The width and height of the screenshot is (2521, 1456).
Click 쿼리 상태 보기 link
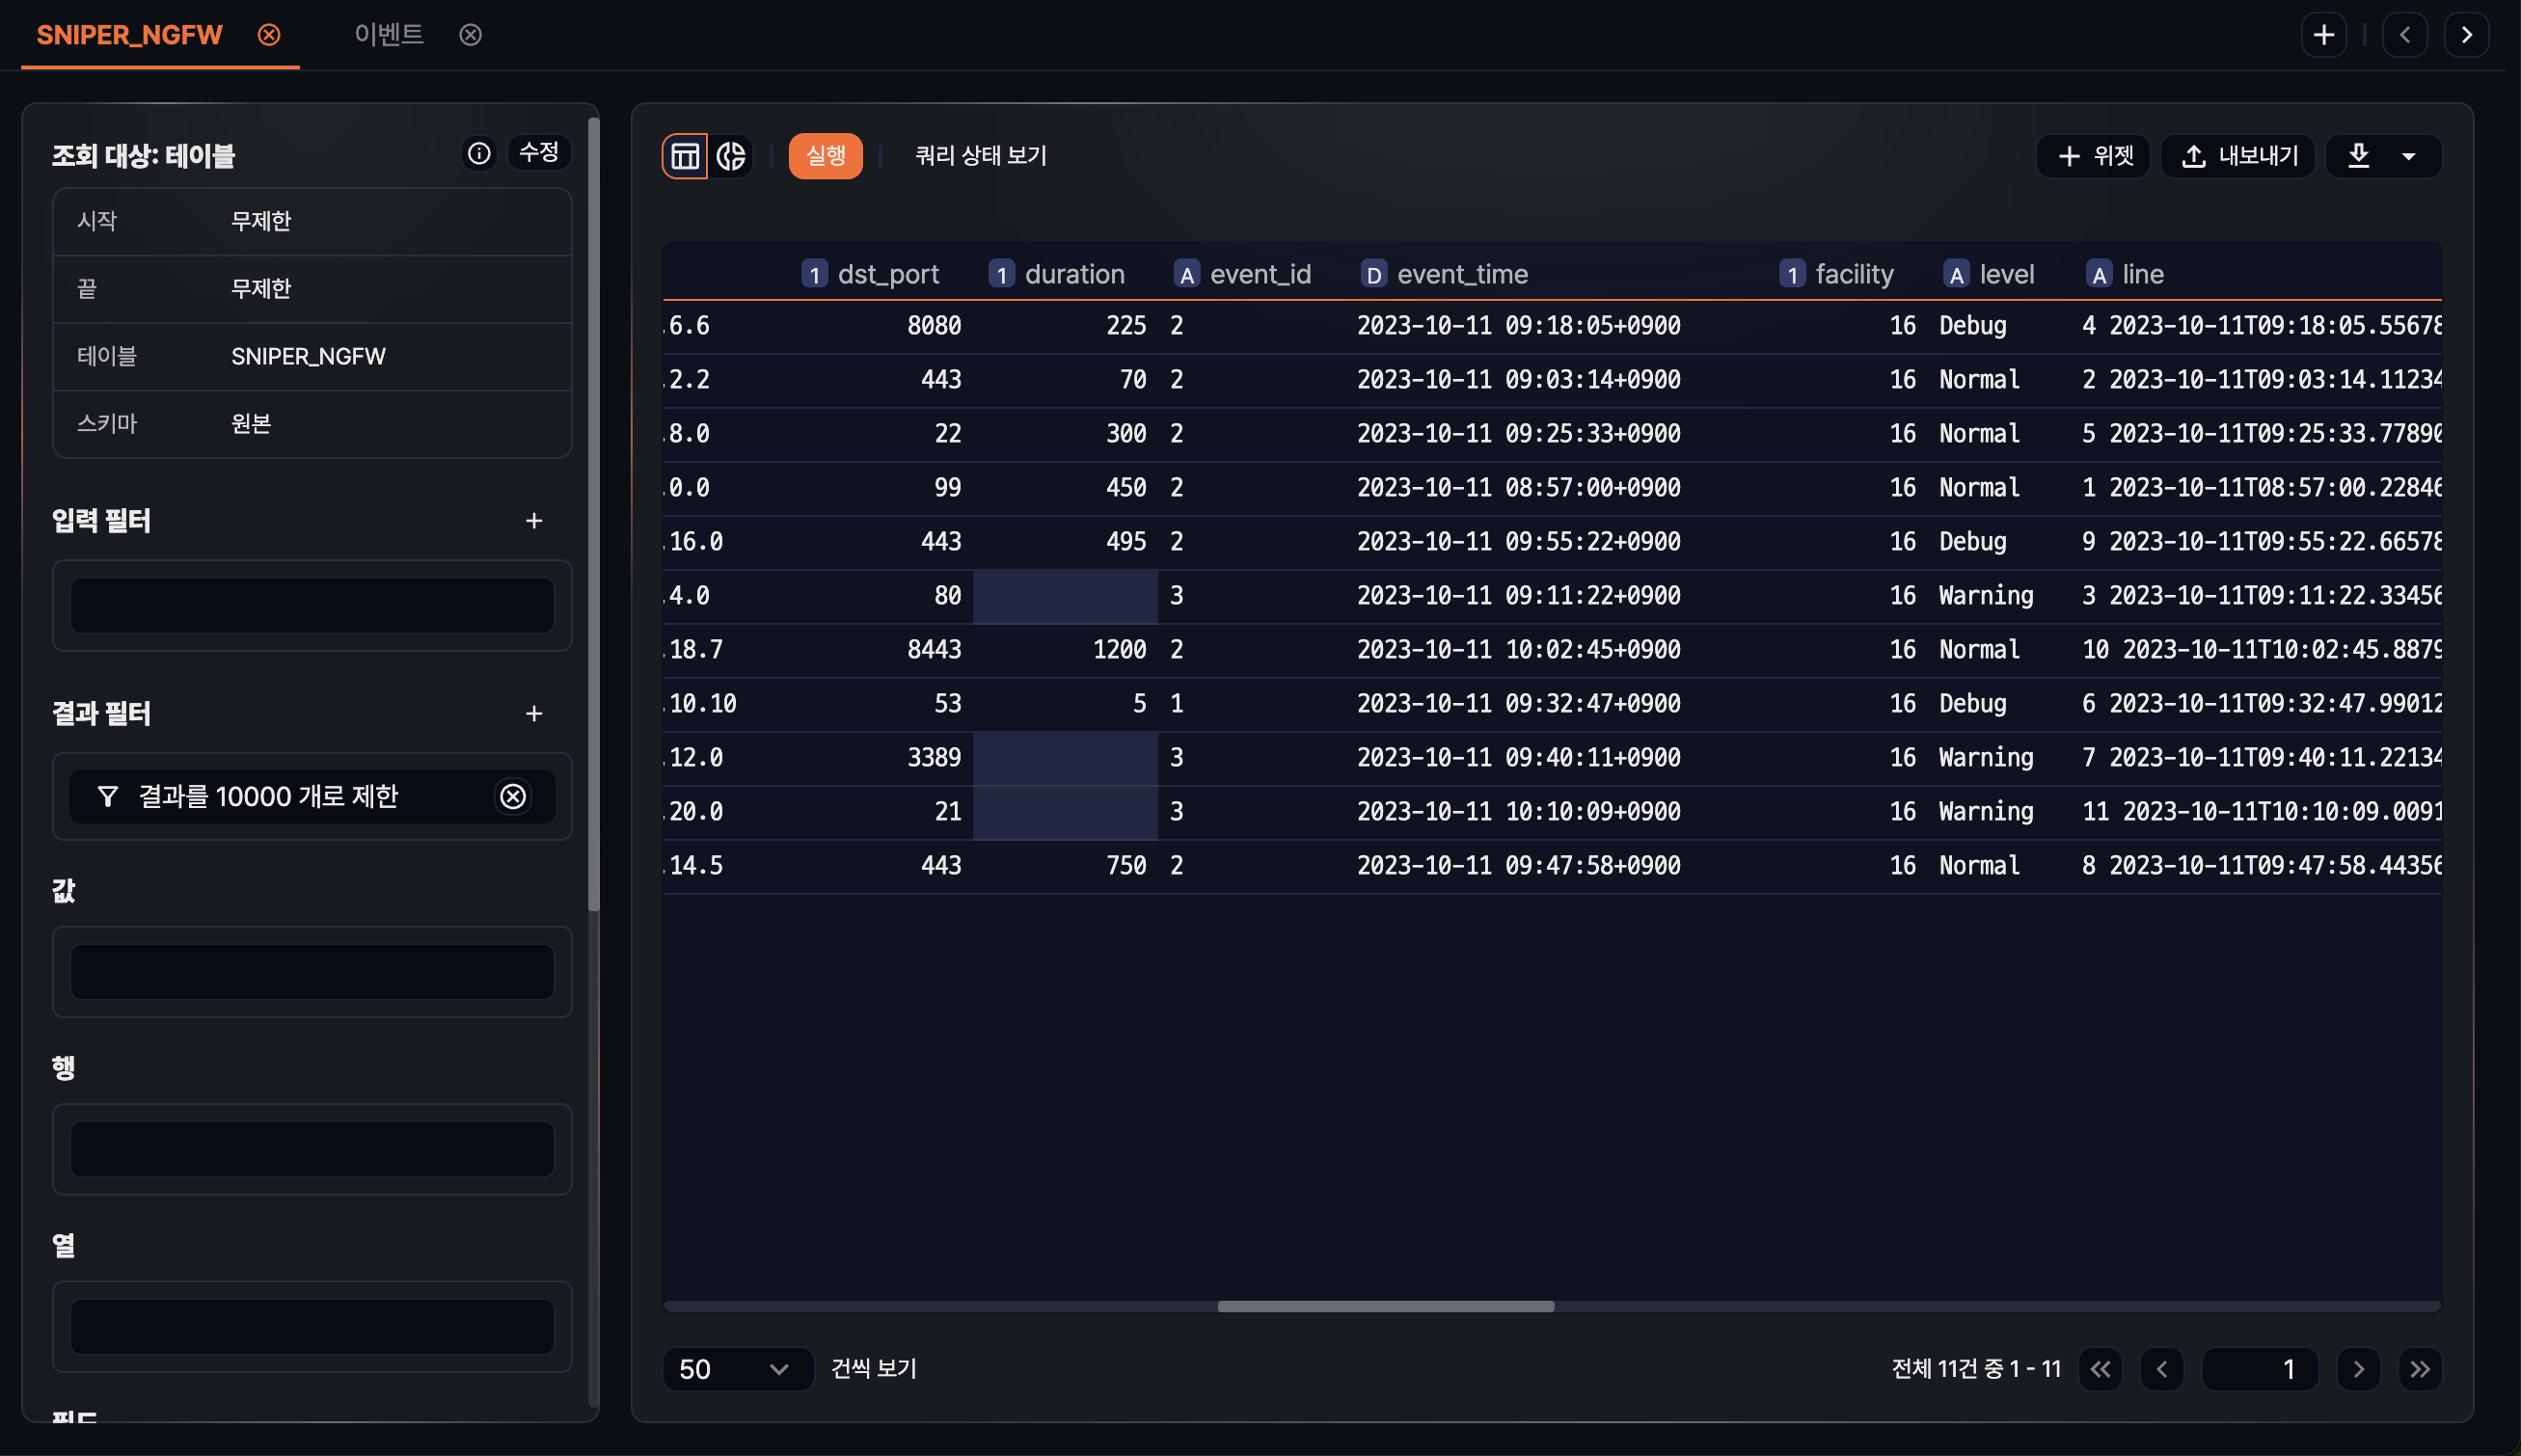coord(980,156)
